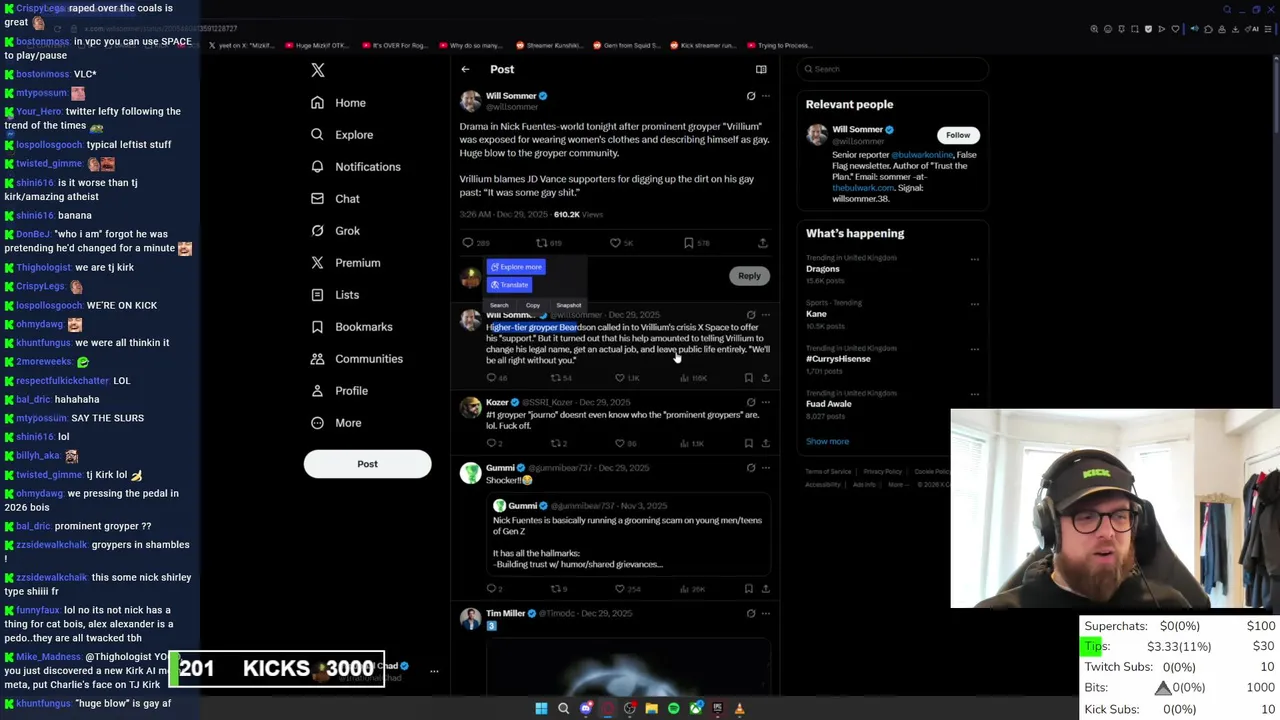Select Snapshot in the text selection popup
Image resolution: width=1280 pixels, height=720 pixels.
coord(569,305)
